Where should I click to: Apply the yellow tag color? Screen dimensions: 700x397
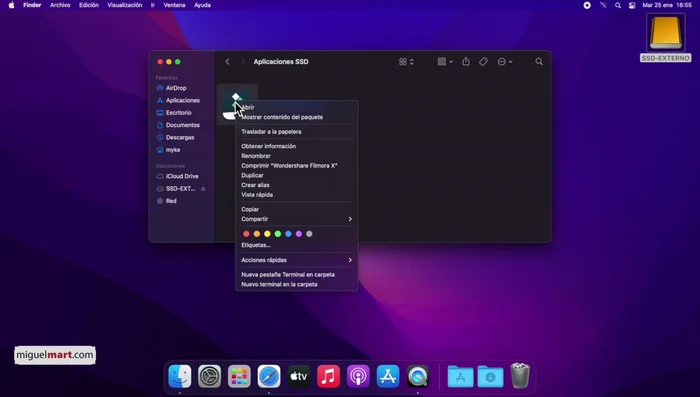coord(267,234)
